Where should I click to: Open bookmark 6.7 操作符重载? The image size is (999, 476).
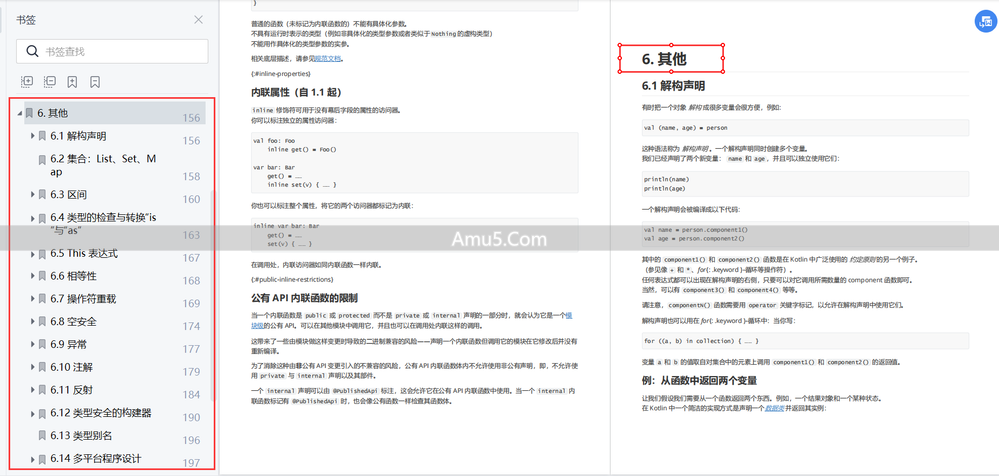[83, 299]
